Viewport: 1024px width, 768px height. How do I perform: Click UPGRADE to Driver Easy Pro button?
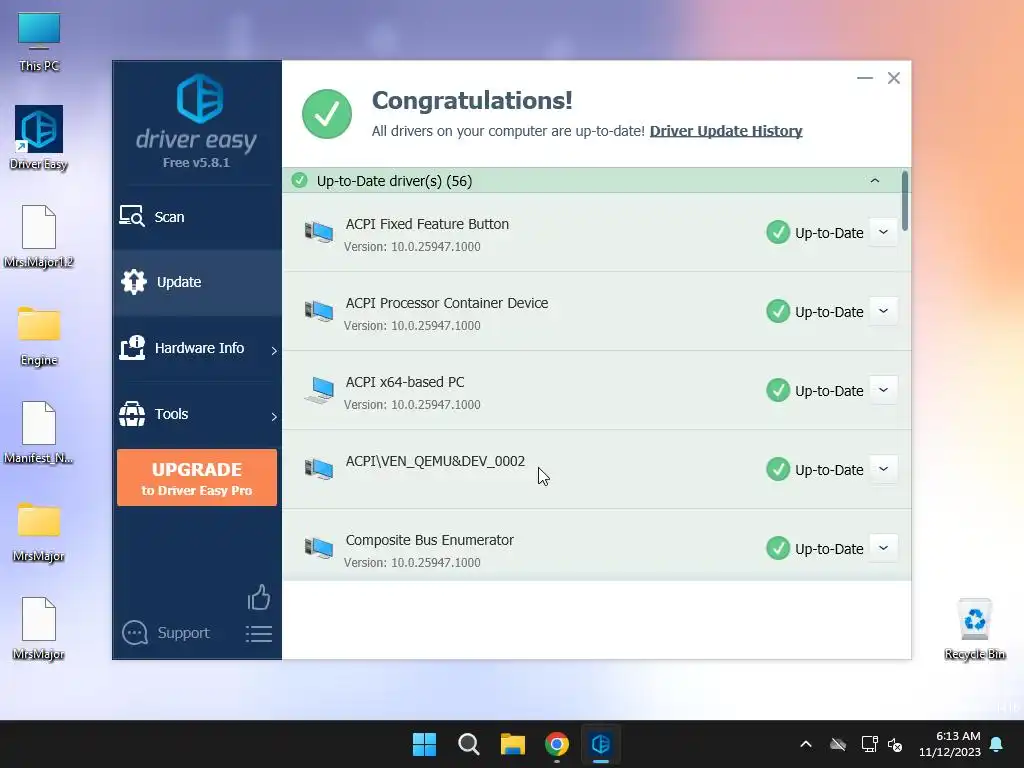click(x=197, y=477)
